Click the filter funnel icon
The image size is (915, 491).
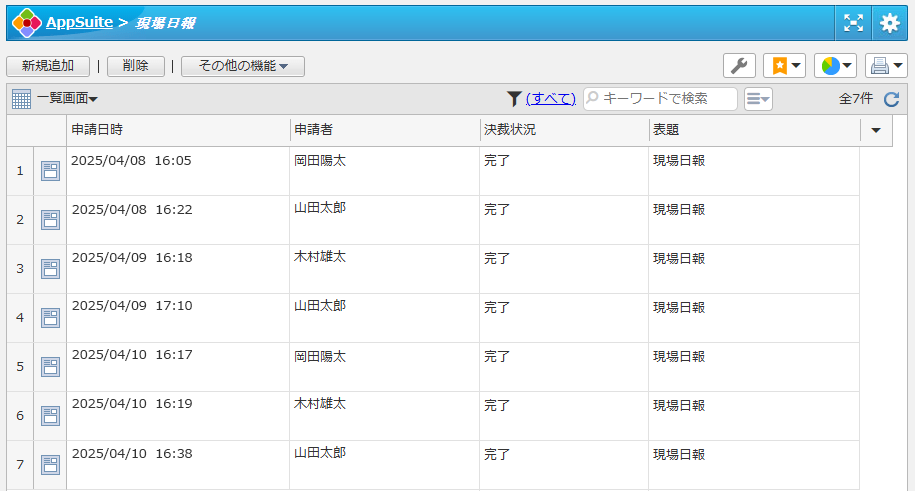tap(514, 98)
